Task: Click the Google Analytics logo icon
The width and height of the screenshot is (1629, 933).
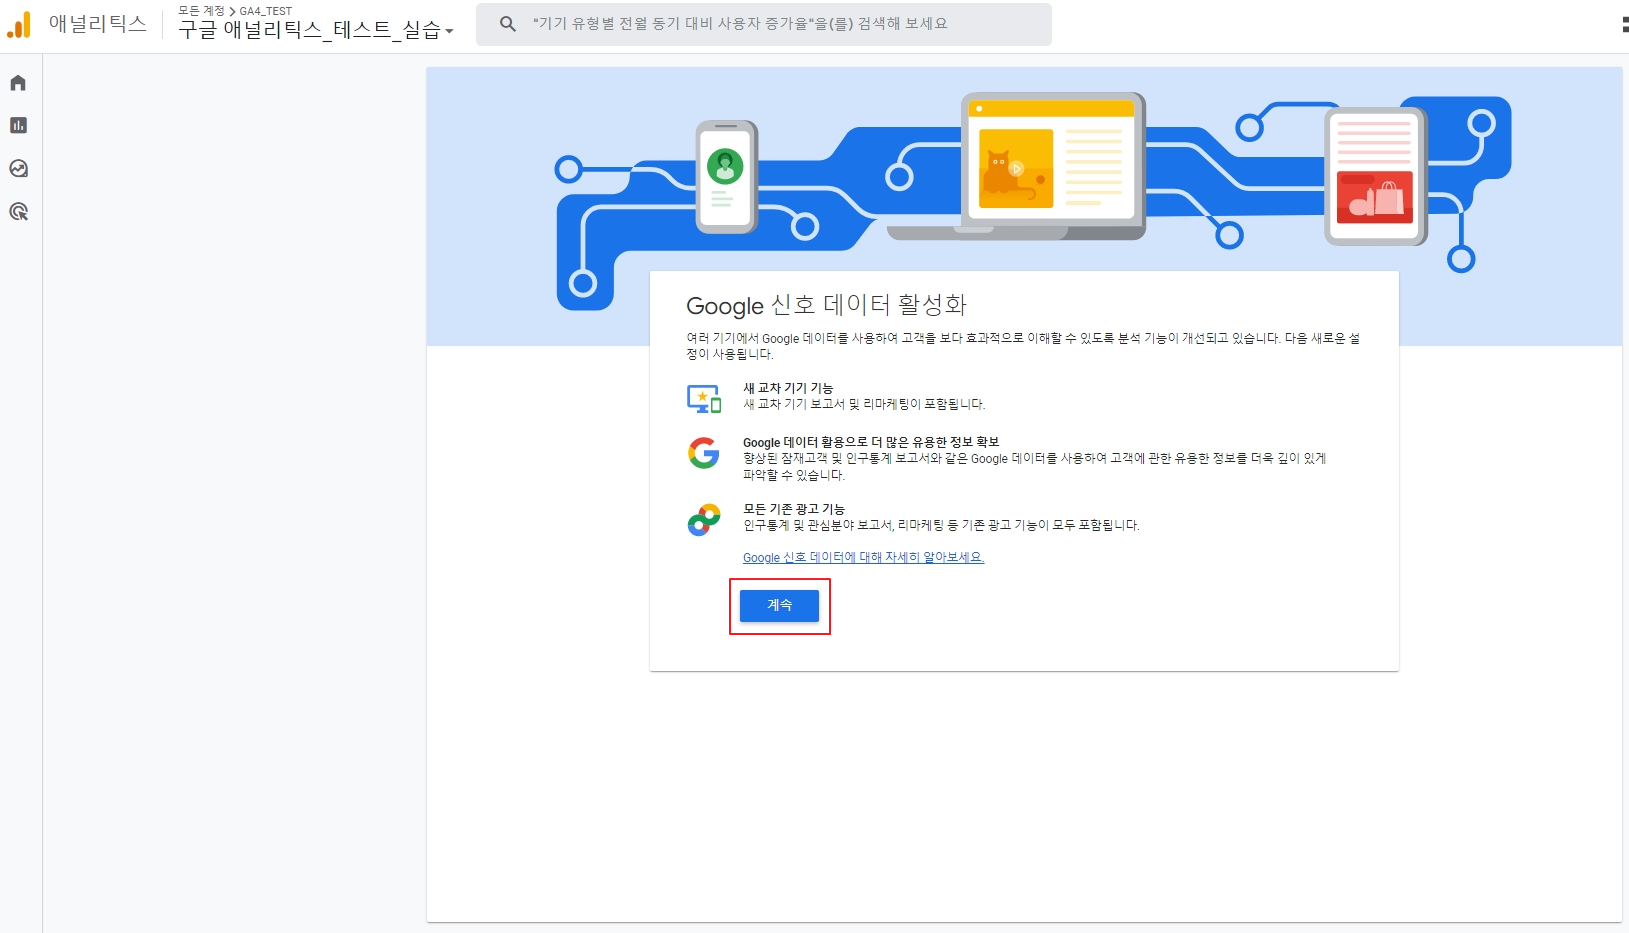Action: 19,25
